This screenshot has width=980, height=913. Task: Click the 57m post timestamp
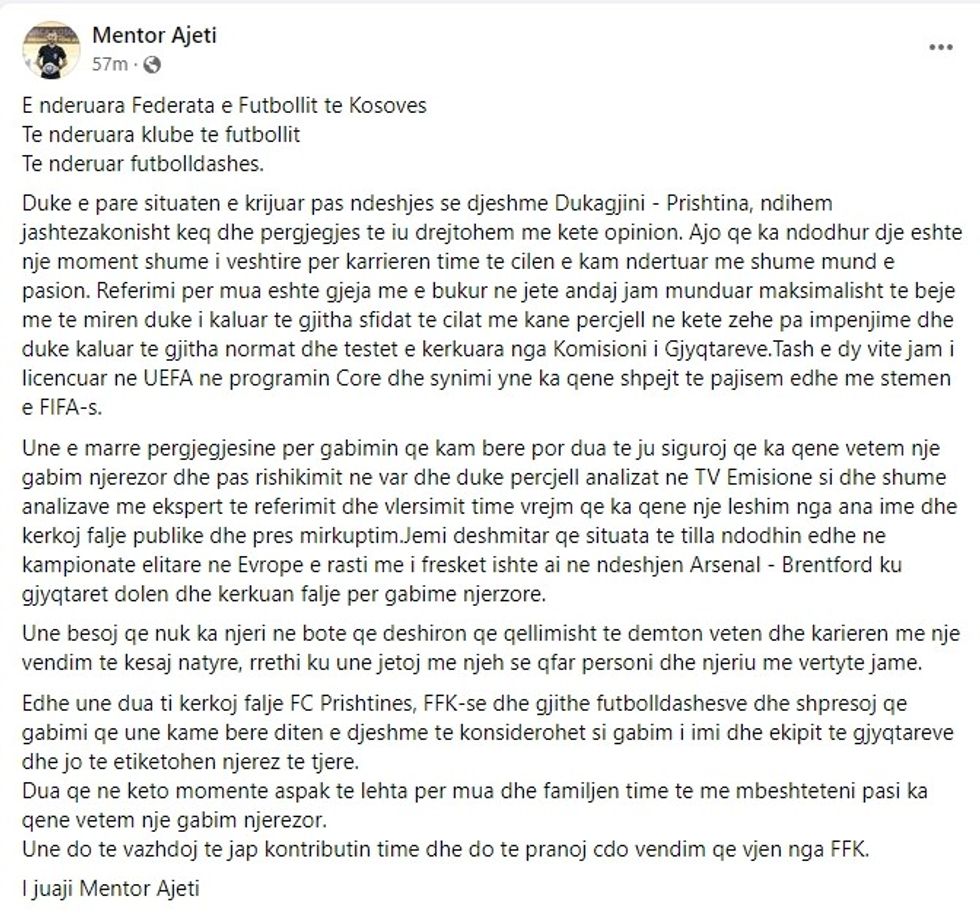(109, 65)
